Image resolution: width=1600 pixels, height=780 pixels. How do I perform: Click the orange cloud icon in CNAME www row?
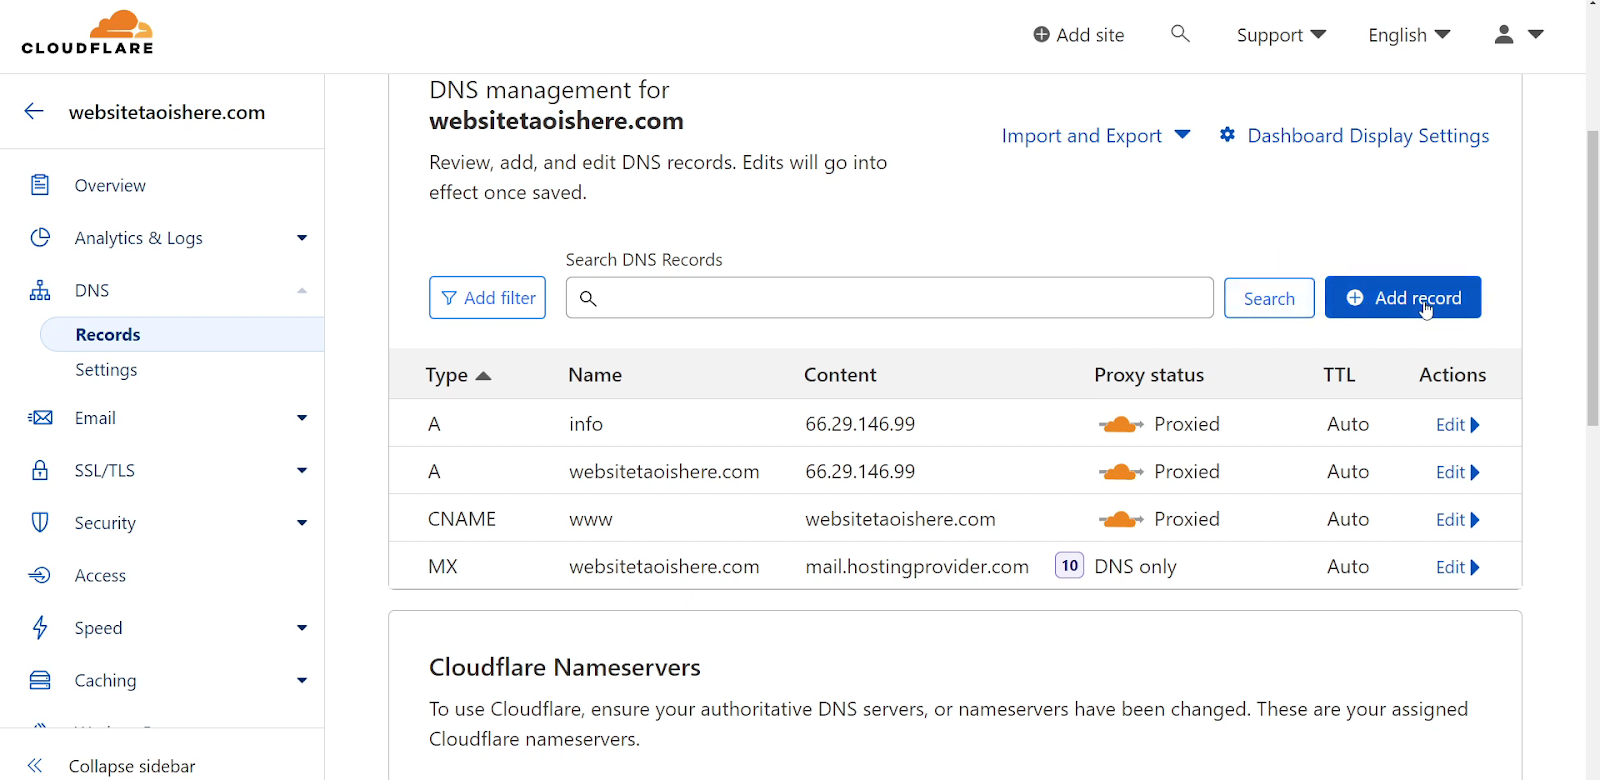pyautogui.click(x=1121, y=519)
